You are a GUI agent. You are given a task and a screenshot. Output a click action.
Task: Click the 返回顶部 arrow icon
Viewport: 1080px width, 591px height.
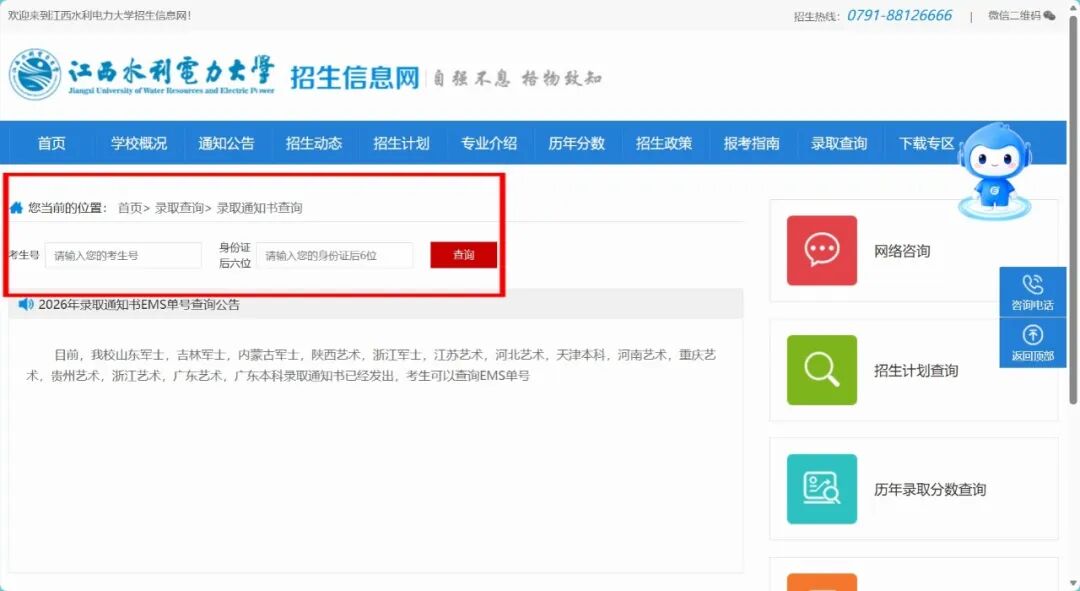[x=1032, y=335]
